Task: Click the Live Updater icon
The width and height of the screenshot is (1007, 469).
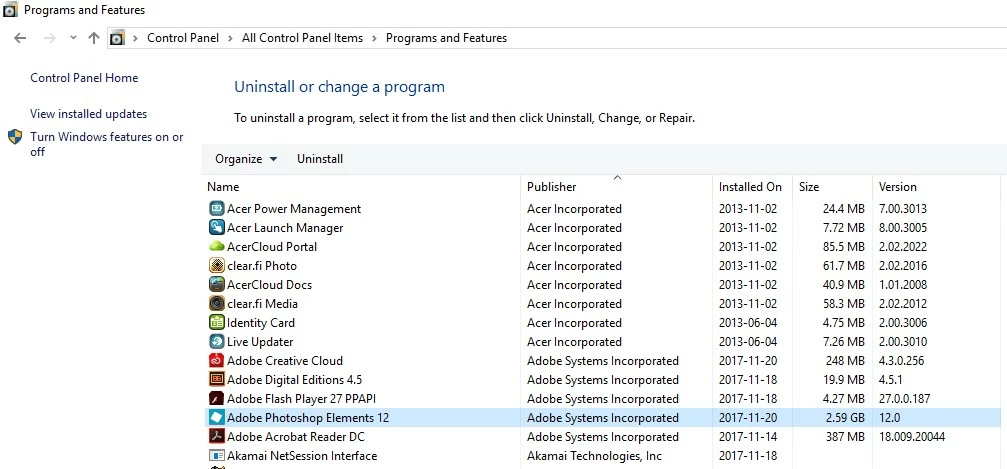Action: (x=216, y=341)
